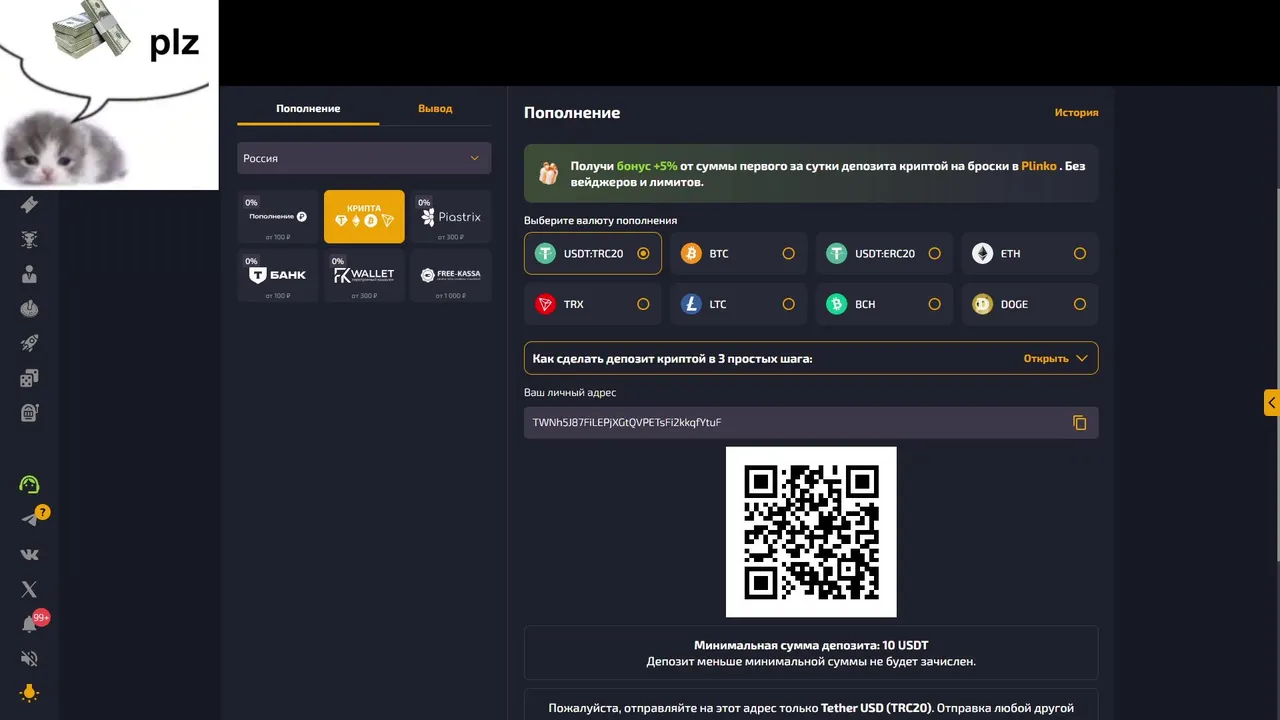Open the green support headset icon
The width and height of the screenshot is (1280, 720).
(x=29, y=485)
